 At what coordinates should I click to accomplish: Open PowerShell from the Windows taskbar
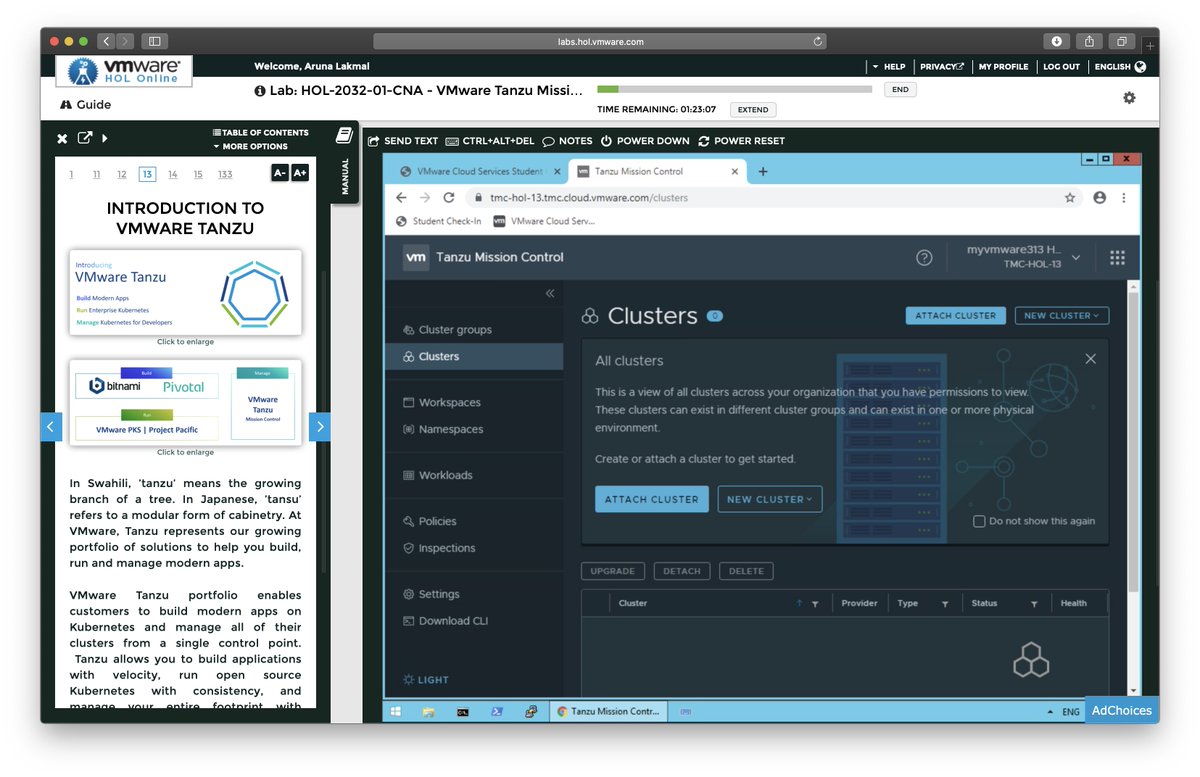(496, 712)
